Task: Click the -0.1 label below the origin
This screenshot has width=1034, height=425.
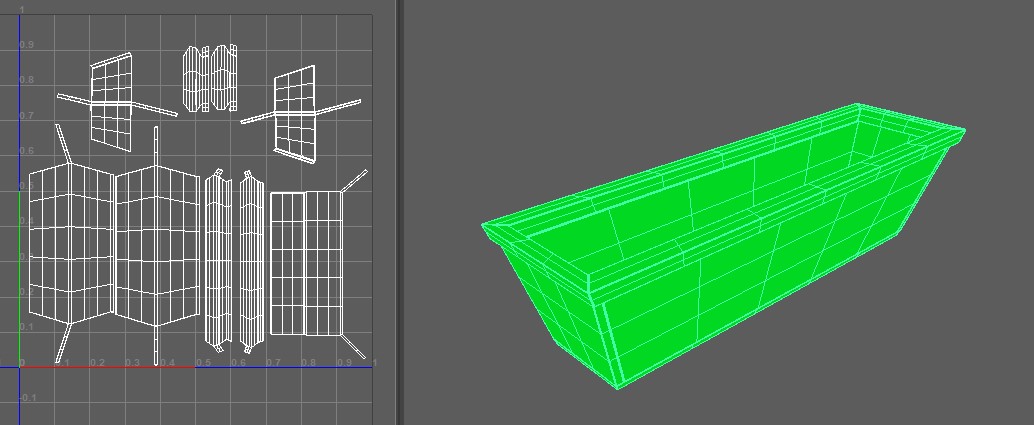Action: (28, 398)
